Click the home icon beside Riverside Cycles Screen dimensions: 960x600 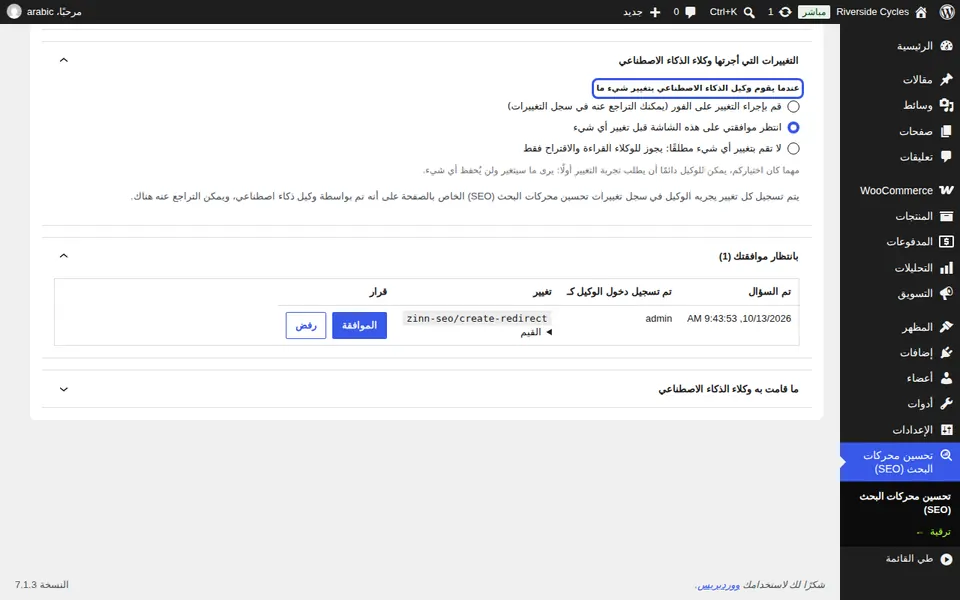pos(921,12)
